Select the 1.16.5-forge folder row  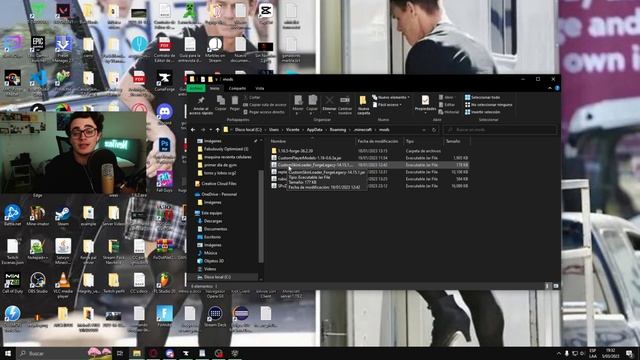coord(369,151)
